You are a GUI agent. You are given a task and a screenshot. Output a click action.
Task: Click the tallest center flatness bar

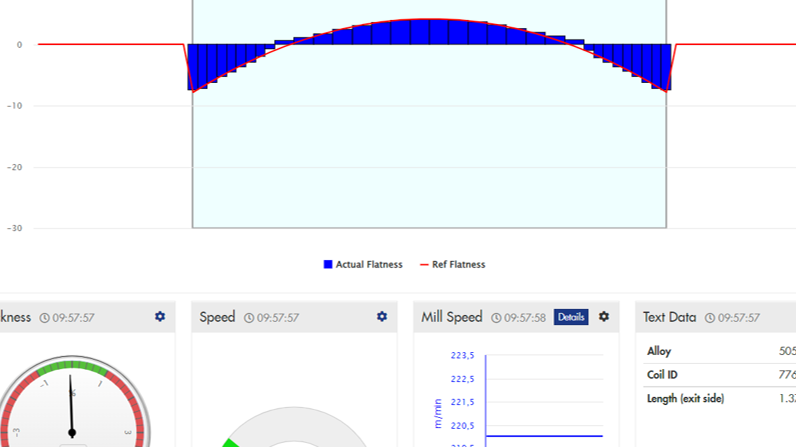(429, 31)
